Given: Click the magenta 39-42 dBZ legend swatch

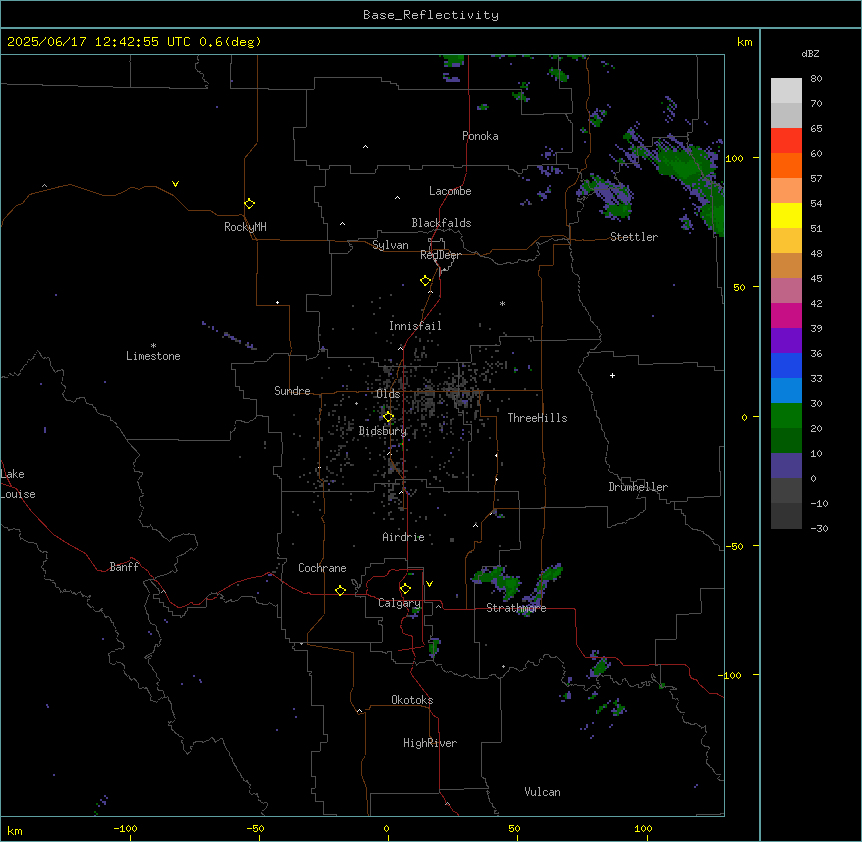Looking at the screenshot, I should [x=786, y=315].
